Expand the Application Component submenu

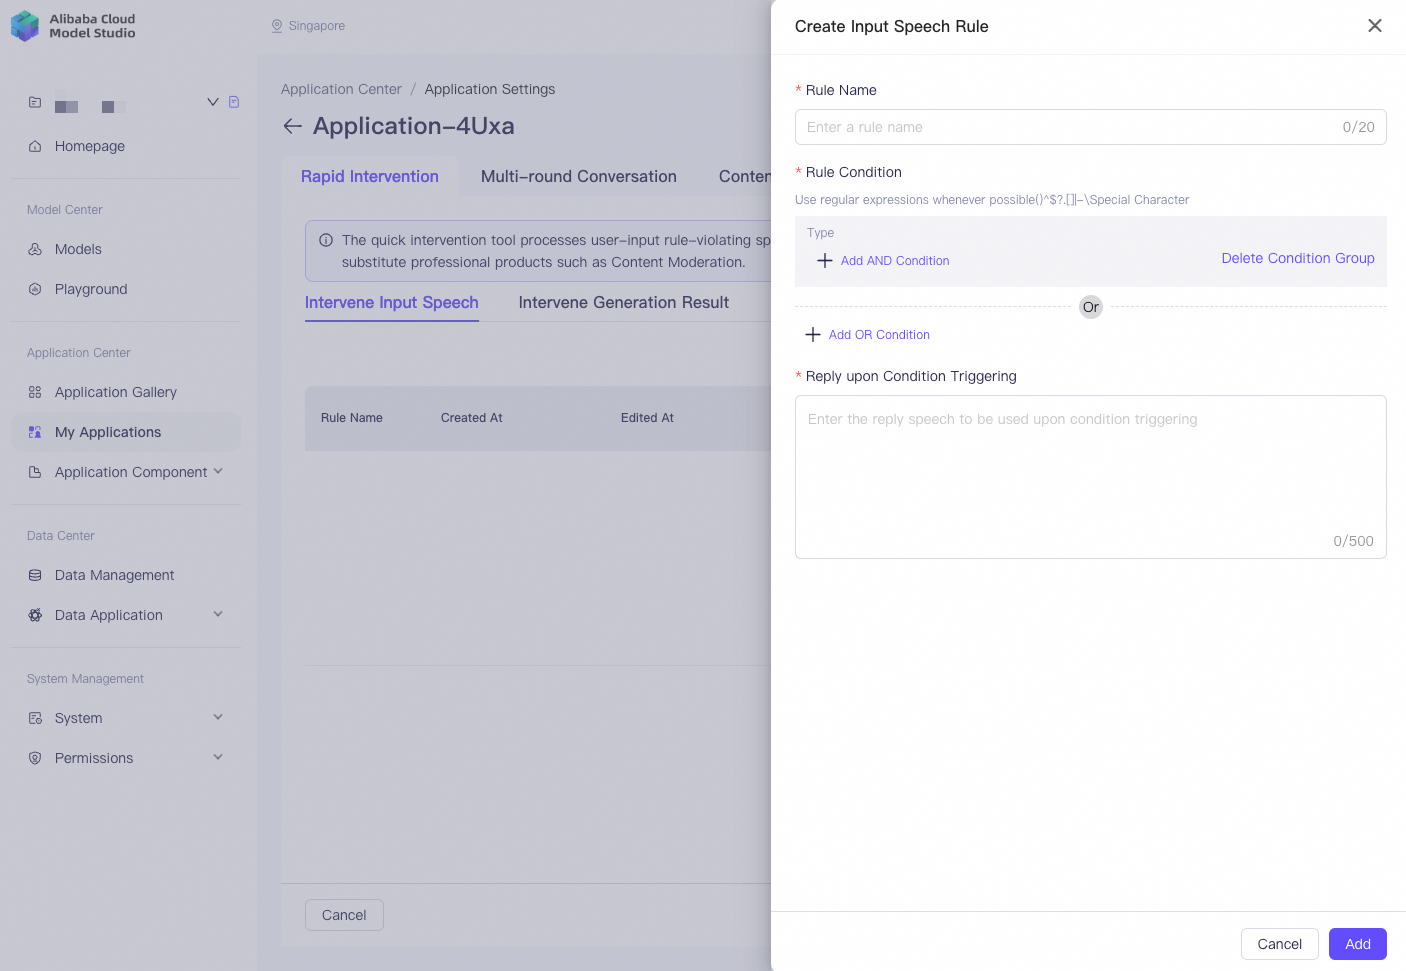(x=218, y=471)
